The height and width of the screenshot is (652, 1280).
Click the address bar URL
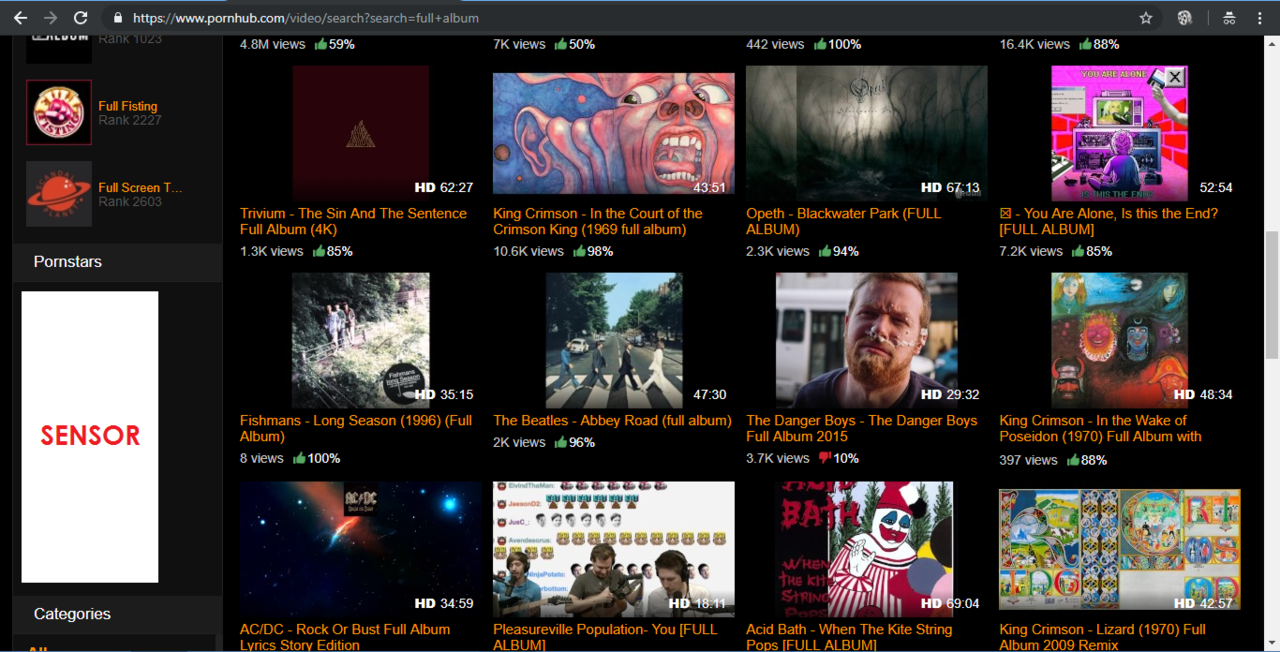point(306,18)
